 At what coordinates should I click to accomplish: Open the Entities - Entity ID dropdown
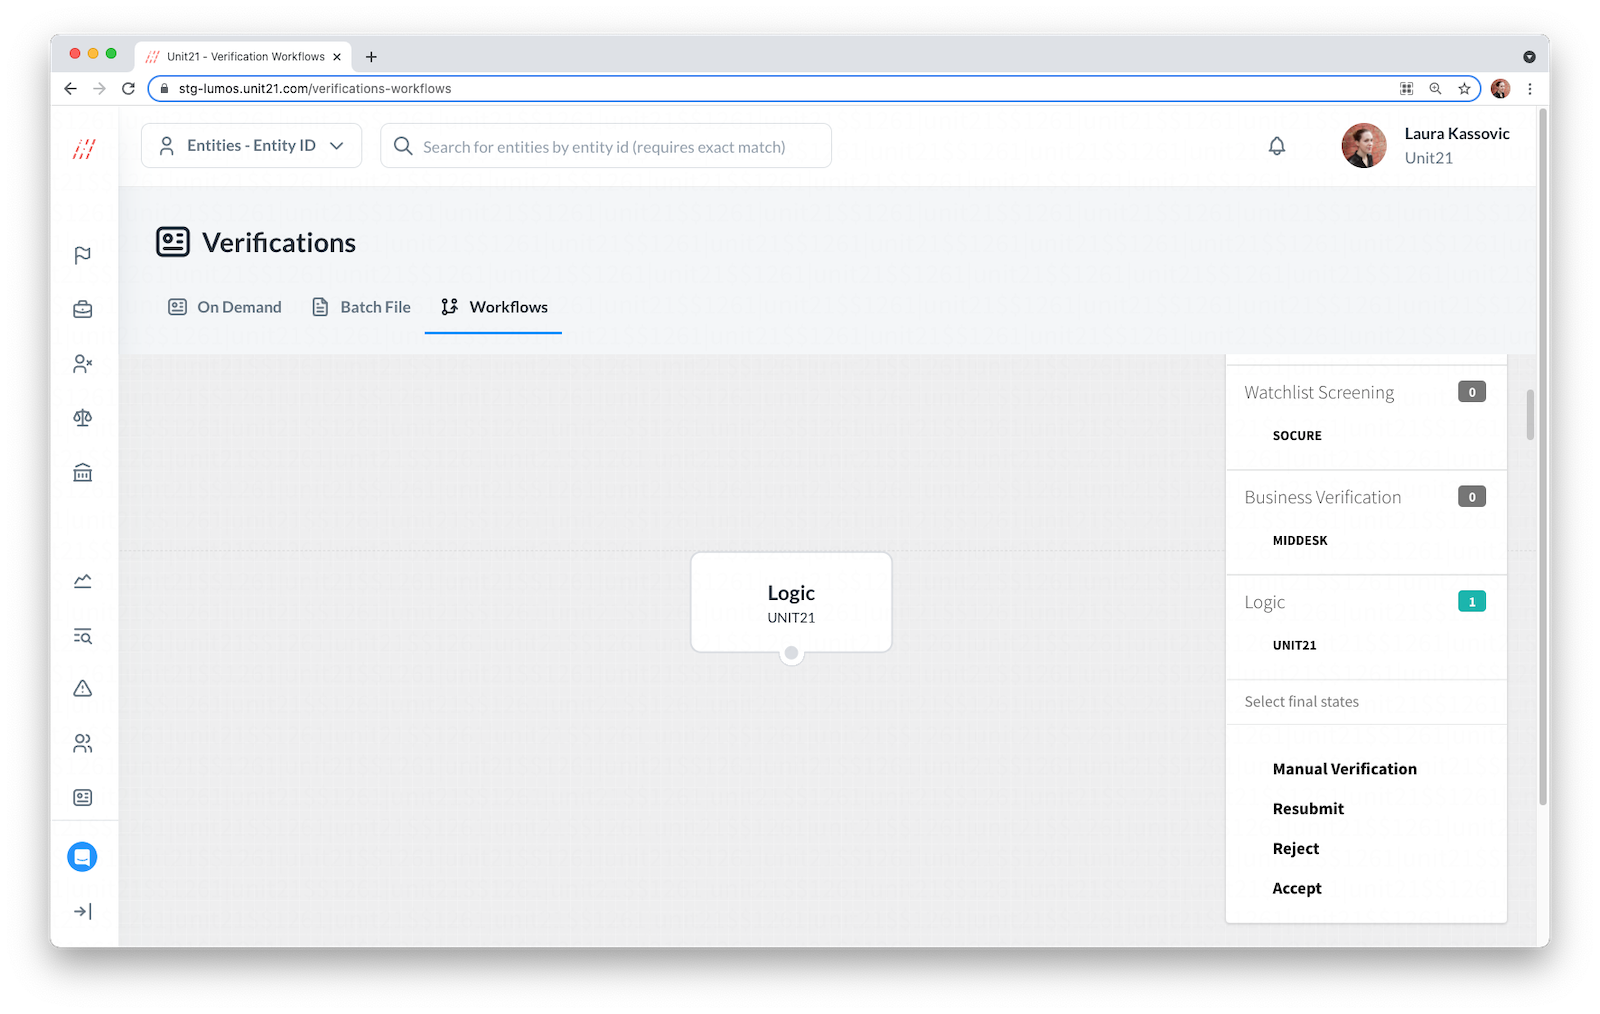251,146
